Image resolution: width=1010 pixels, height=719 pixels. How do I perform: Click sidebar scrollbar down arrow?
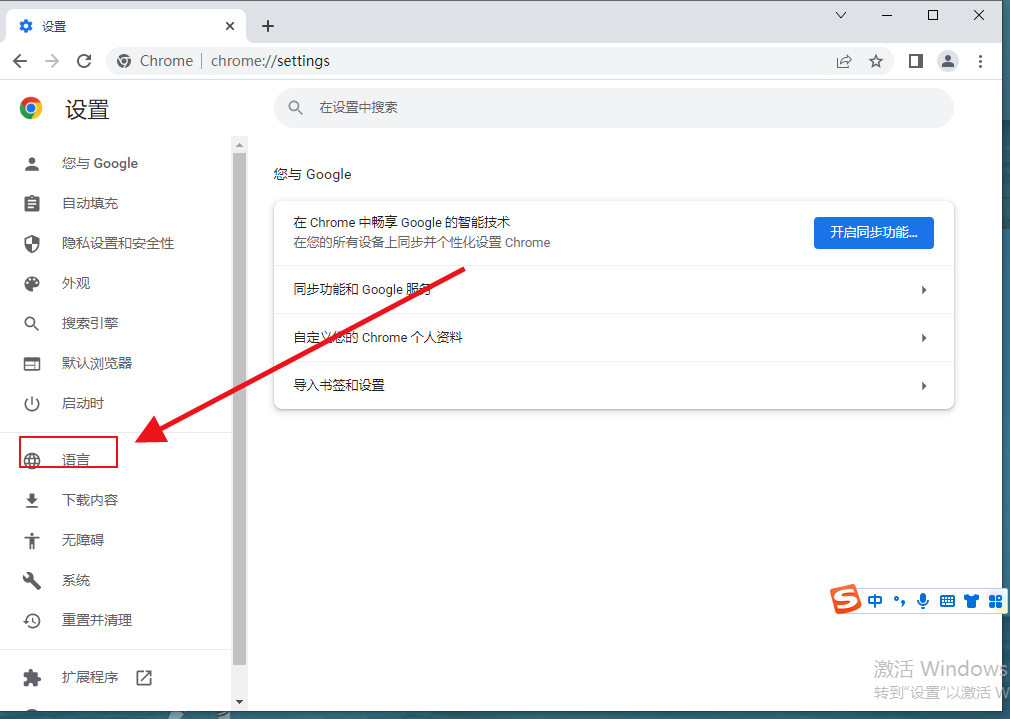(x=240, y=702)
